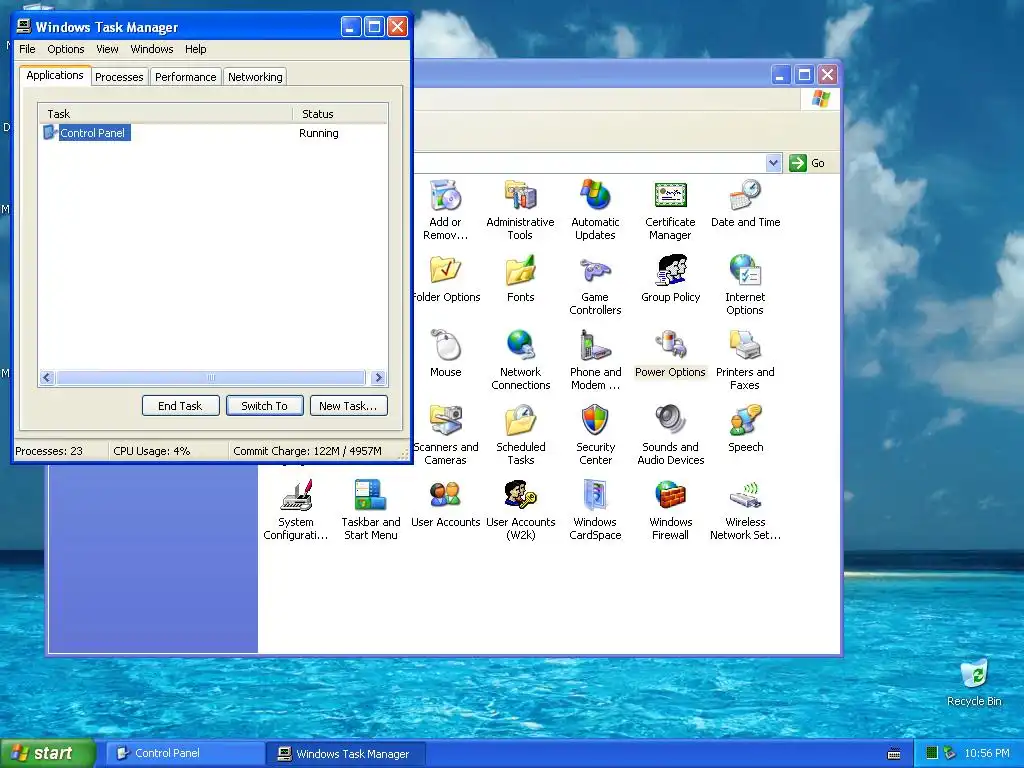Click the Start button
This screenshot has width=1024, height=768.
tap(47, 753)
